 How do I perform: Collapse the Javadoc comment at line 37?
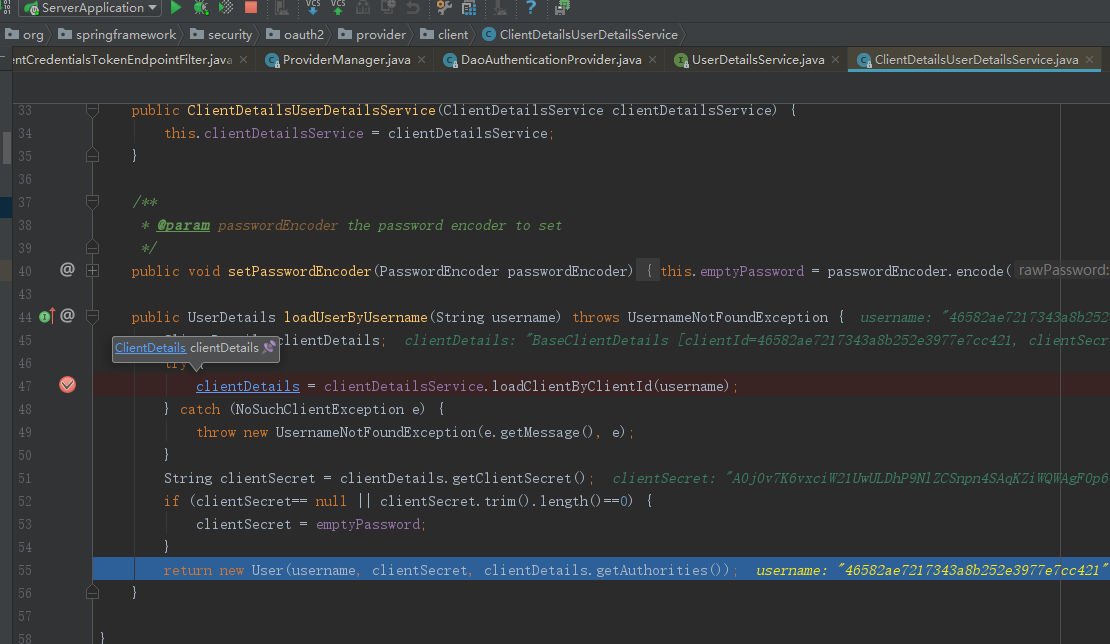click(x=92, y=202)
